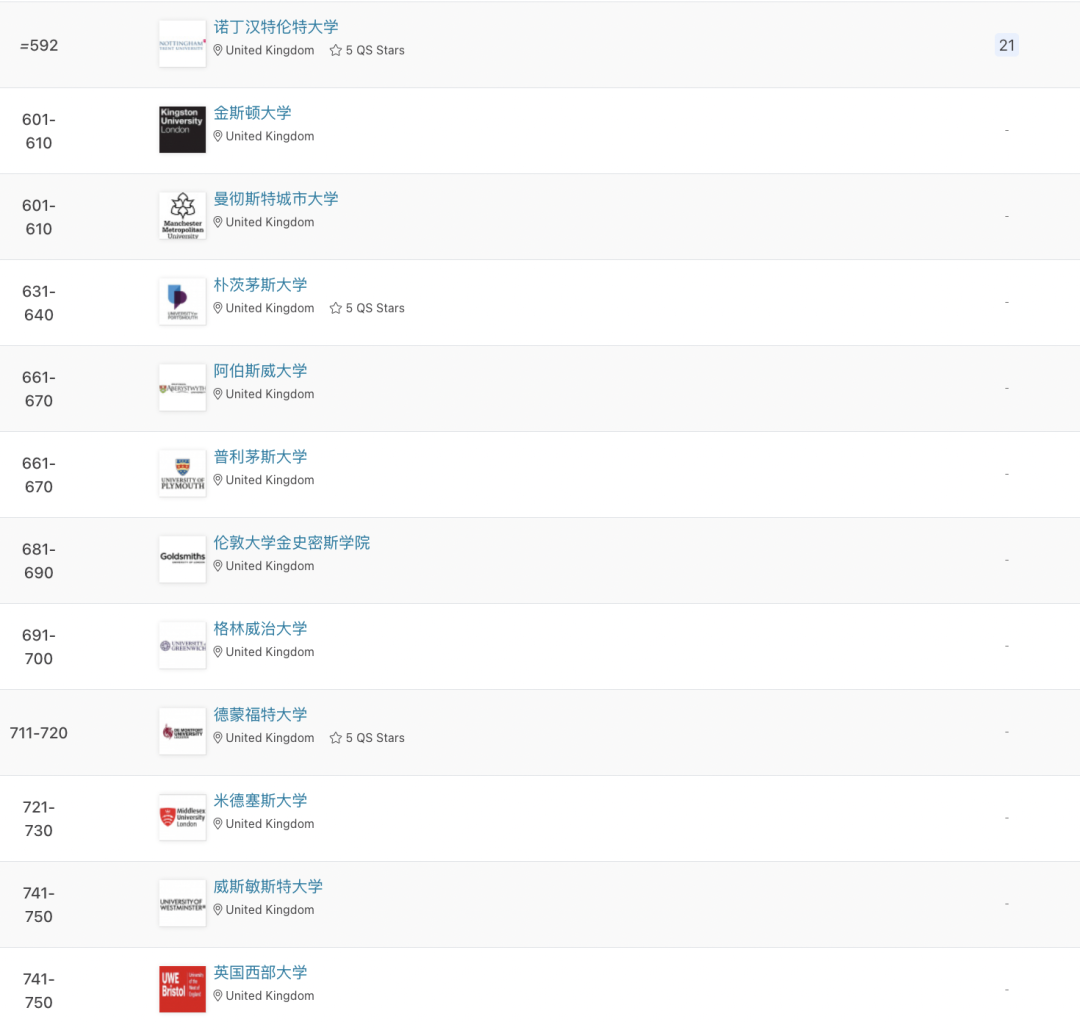Click rank "741-750" in the 威斯敏斯特大学 row
The width and height of the screenshot is (1080, 1030).
click(x=39, y=905)
